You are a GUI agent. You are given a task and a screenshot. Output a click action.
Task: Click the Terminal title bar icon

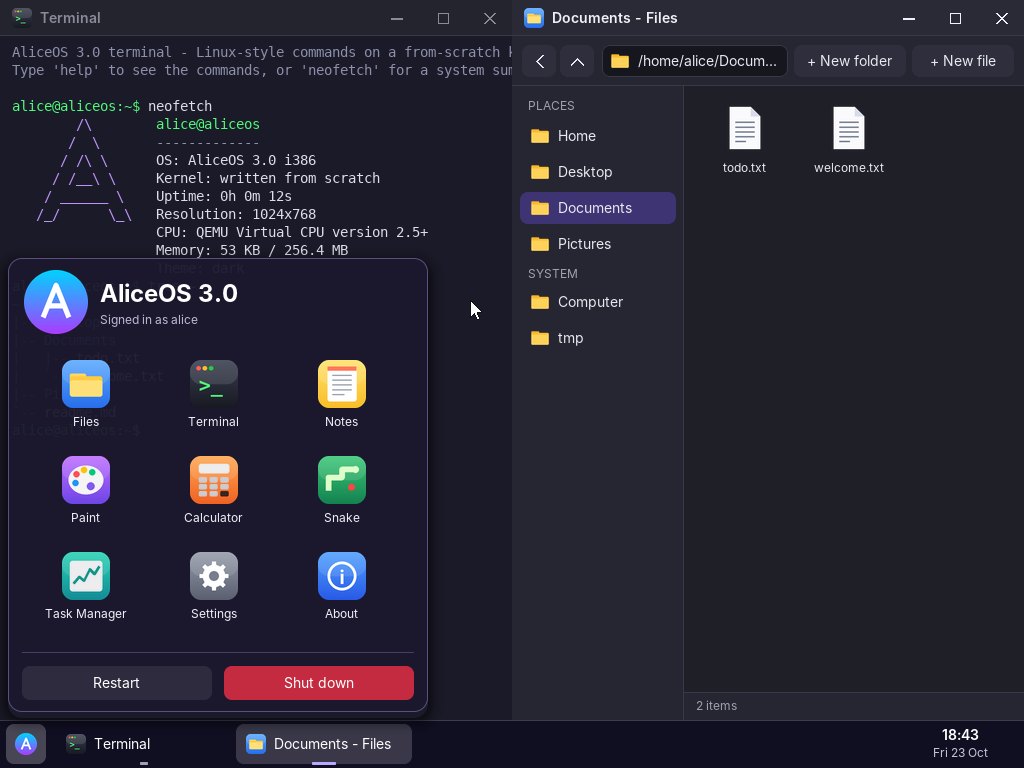[x=22, y=18]
